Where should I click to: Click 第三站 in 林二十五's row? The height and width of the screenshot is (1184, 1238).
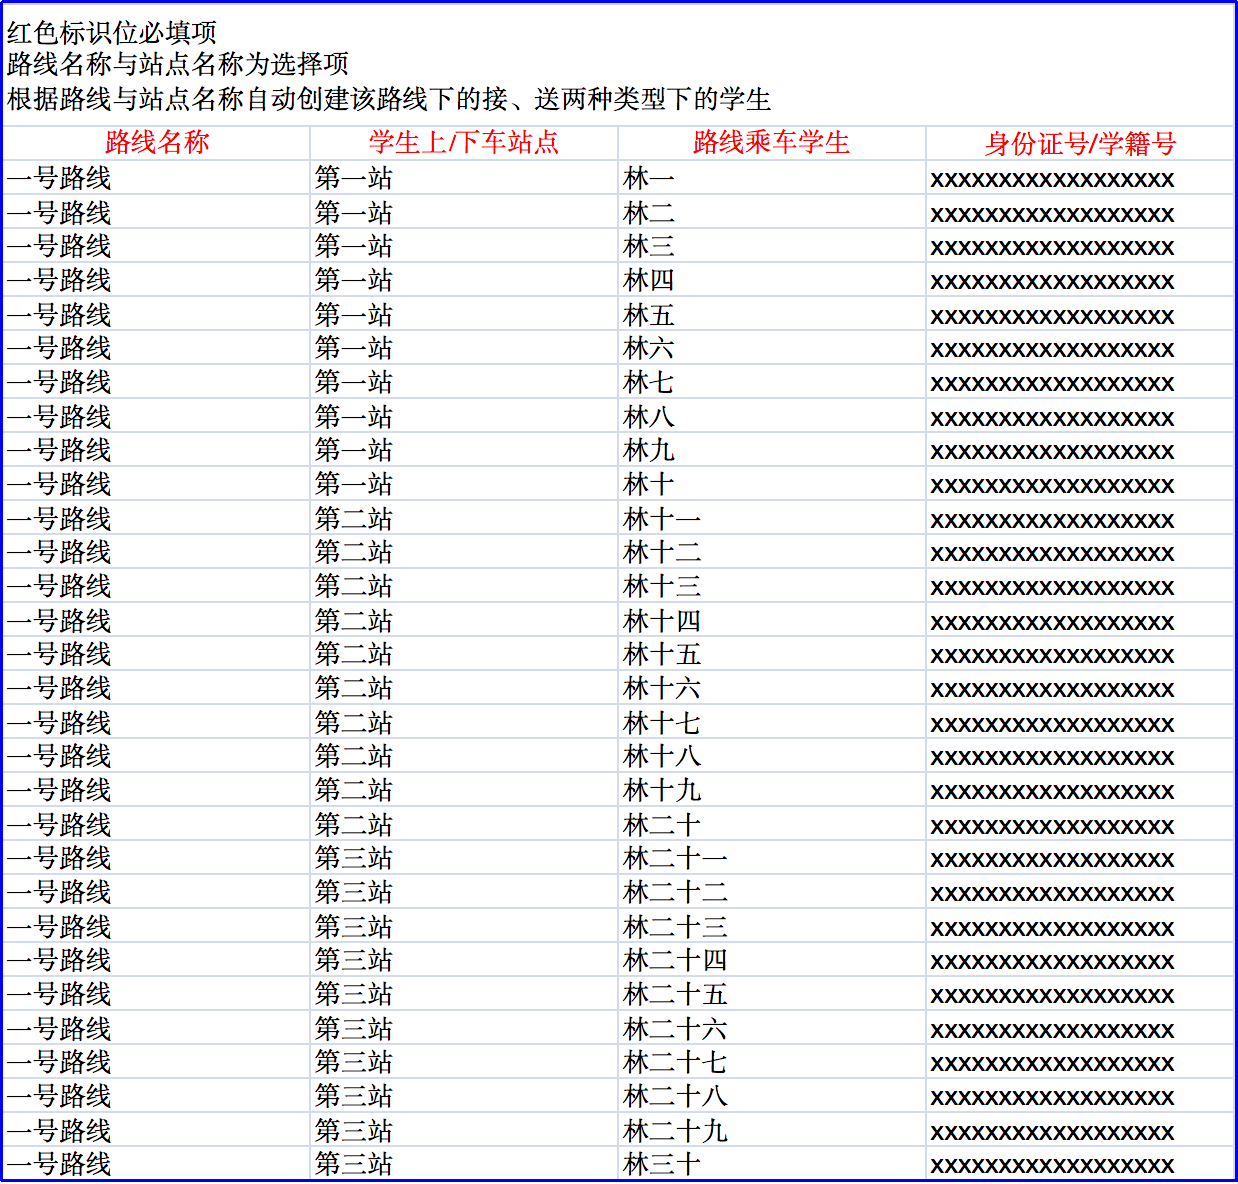point(464,994)
